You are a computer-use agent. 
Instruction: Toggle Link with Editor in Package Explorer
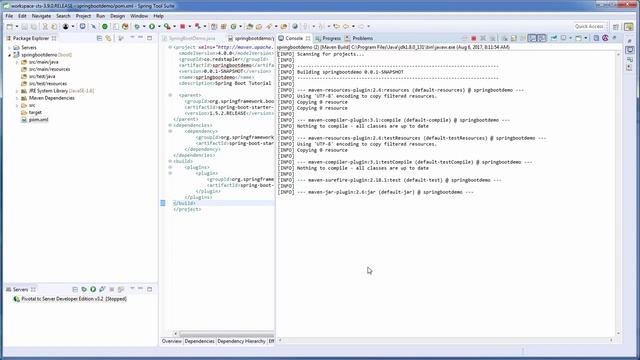[x=108, y=38]
